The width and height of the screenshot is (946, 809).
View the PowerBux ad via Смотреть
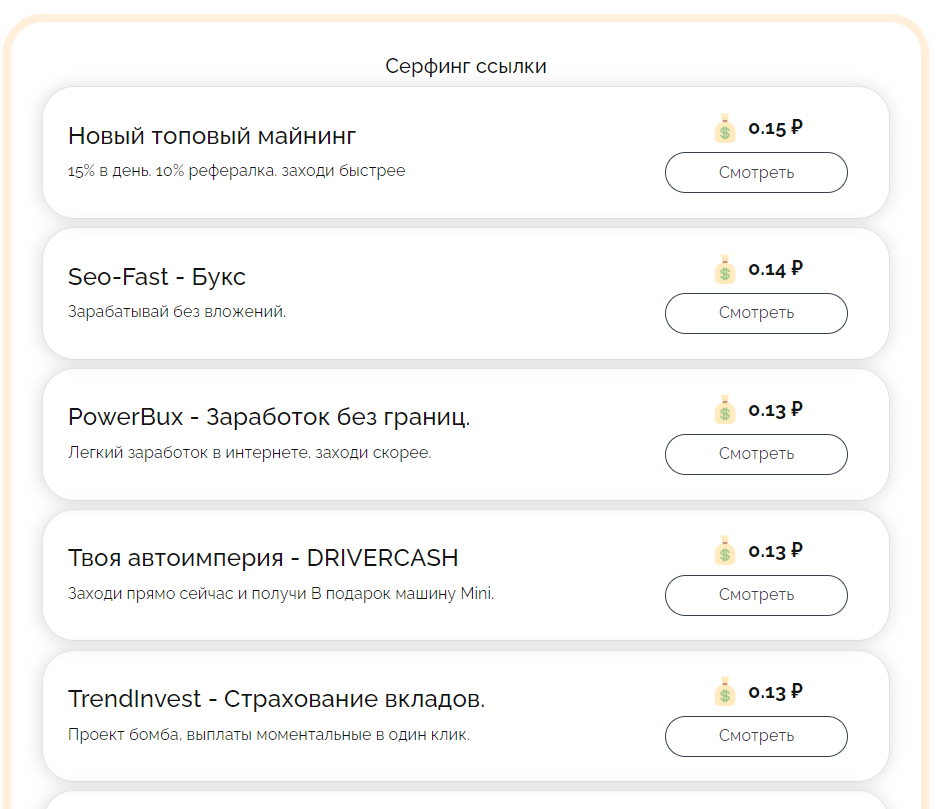click(756, 454)
